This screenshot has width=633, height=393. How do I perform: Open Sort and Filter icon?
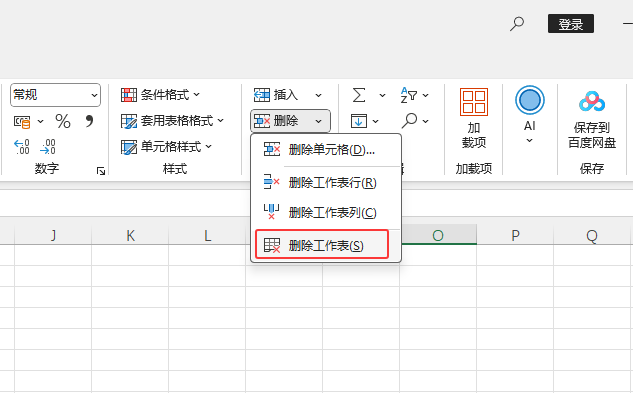pos(409,95)
